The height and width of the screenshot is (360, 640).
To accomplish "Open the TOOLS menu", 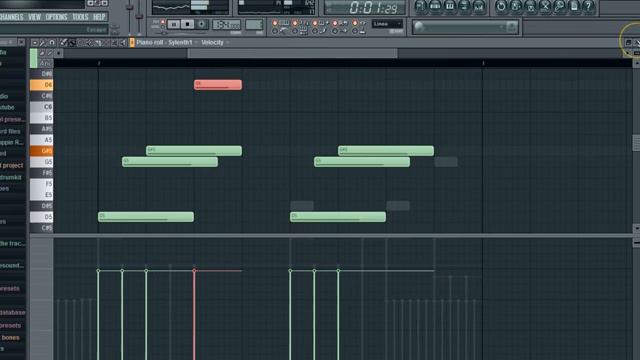I will coord(80,17).
